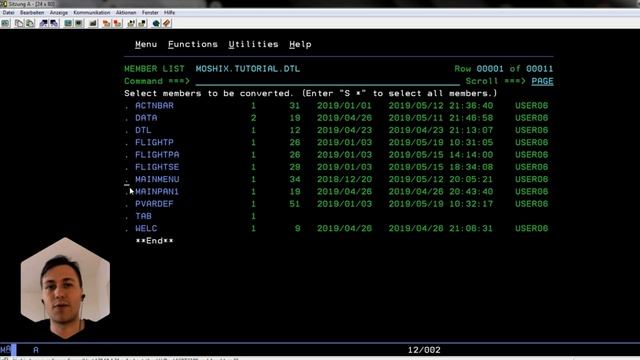Click the TAB member name
This screenshot has height=360, width=640.
coord(143,216)
